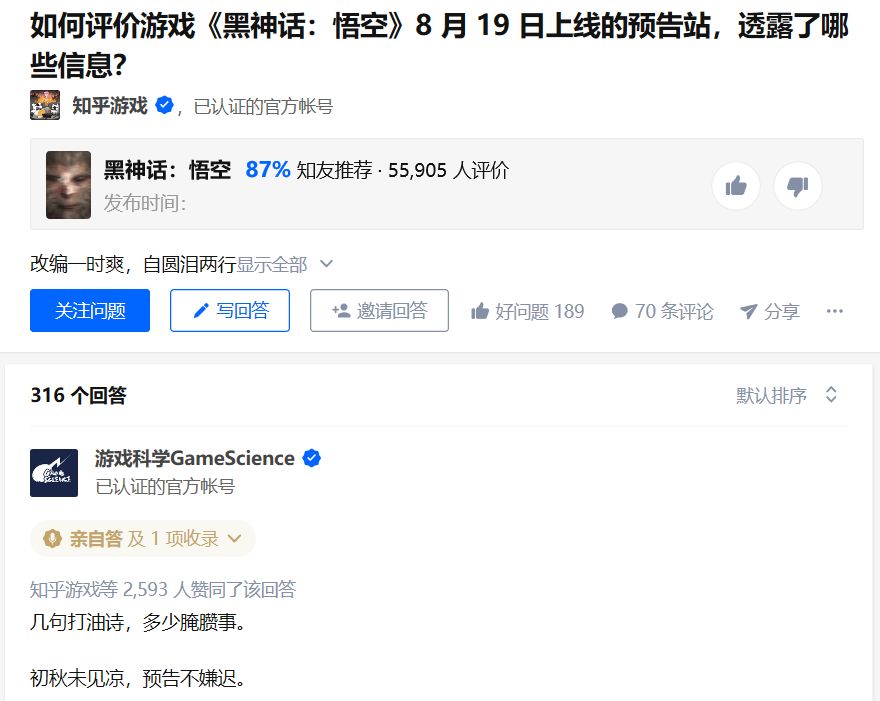Follow the question with 关注问题
This screenshot has width=880, height=701.
90,310
